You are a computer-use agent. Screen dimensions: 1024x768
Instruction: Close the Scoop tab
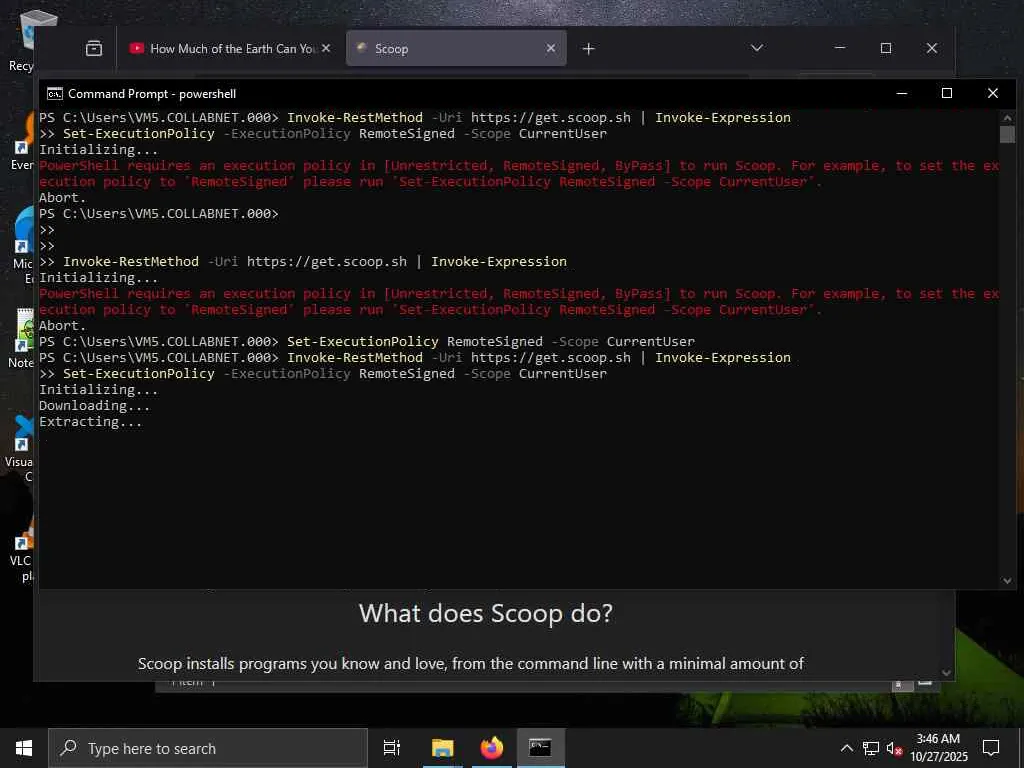(551, 48)
